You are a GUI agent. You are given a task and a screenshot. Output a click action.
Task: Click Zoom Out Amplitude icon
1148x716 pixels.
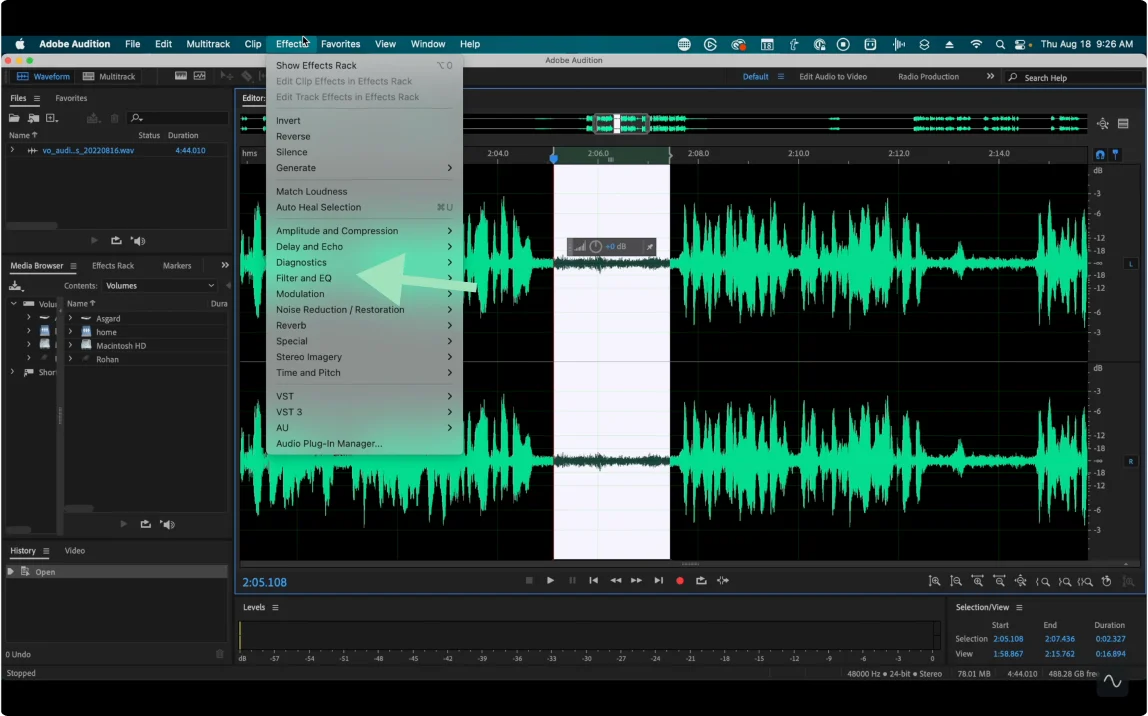tap(955, 581)
